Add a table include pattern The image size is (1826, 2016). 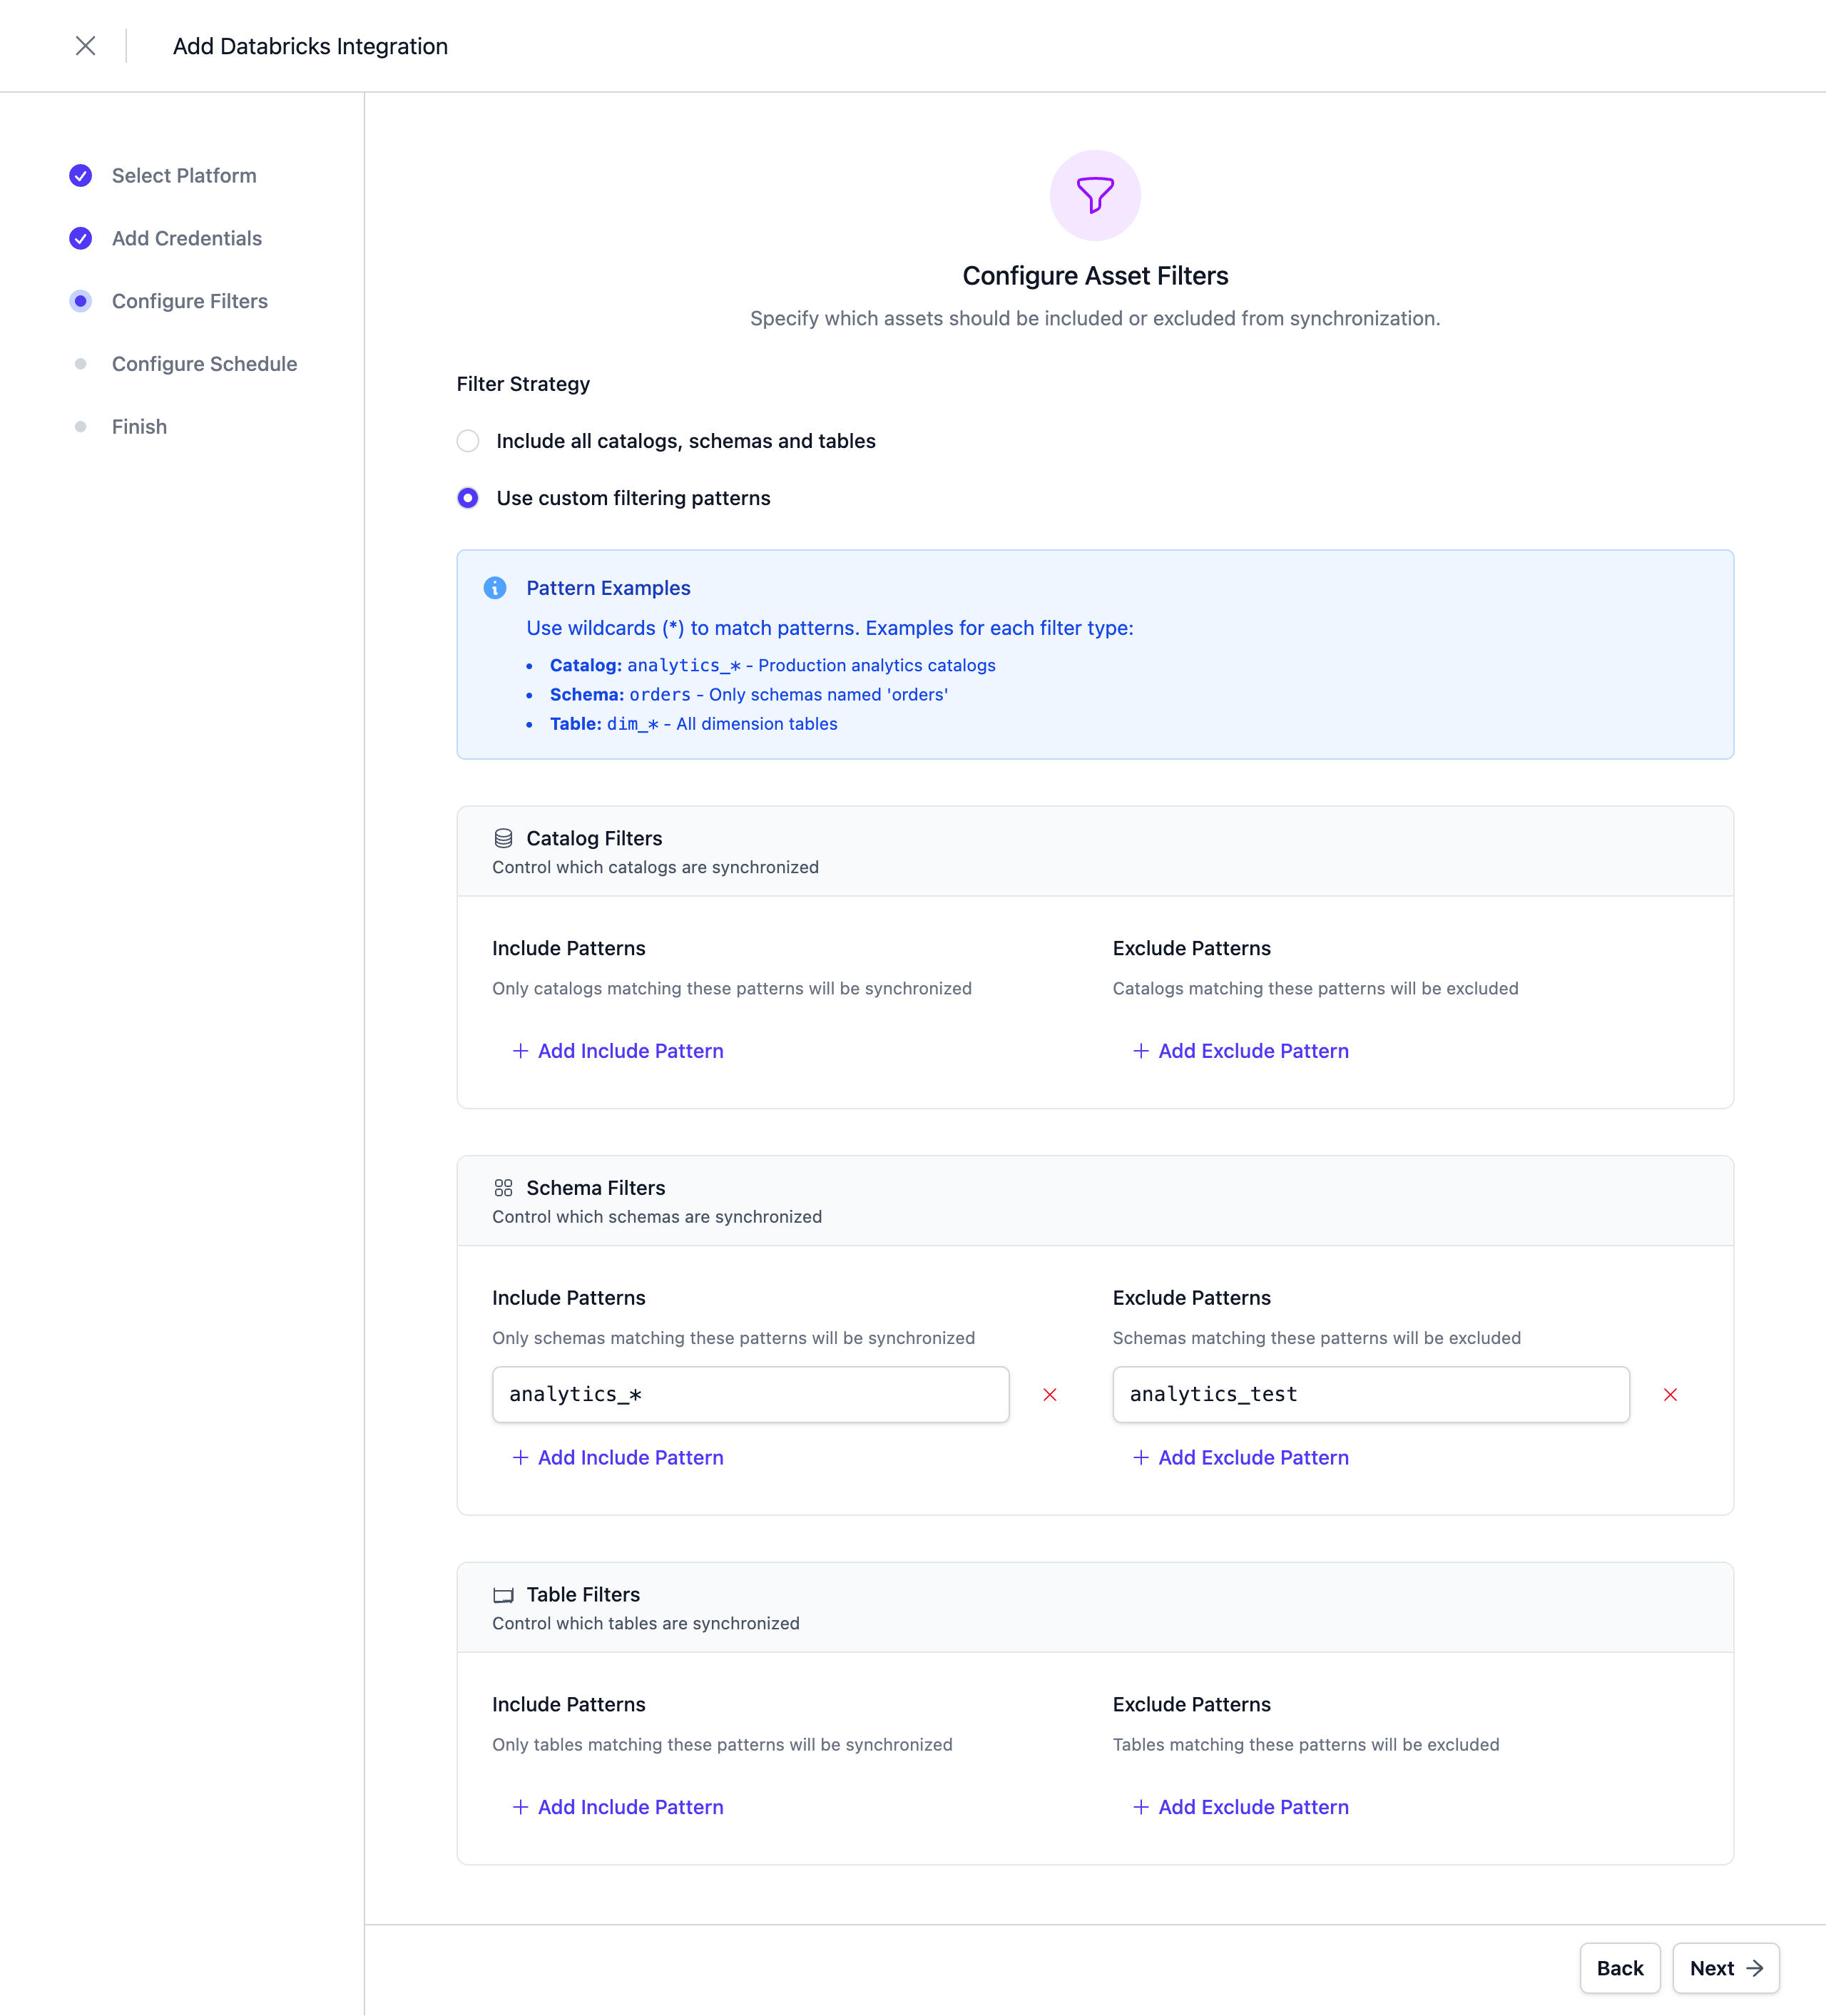(618, 1807)
